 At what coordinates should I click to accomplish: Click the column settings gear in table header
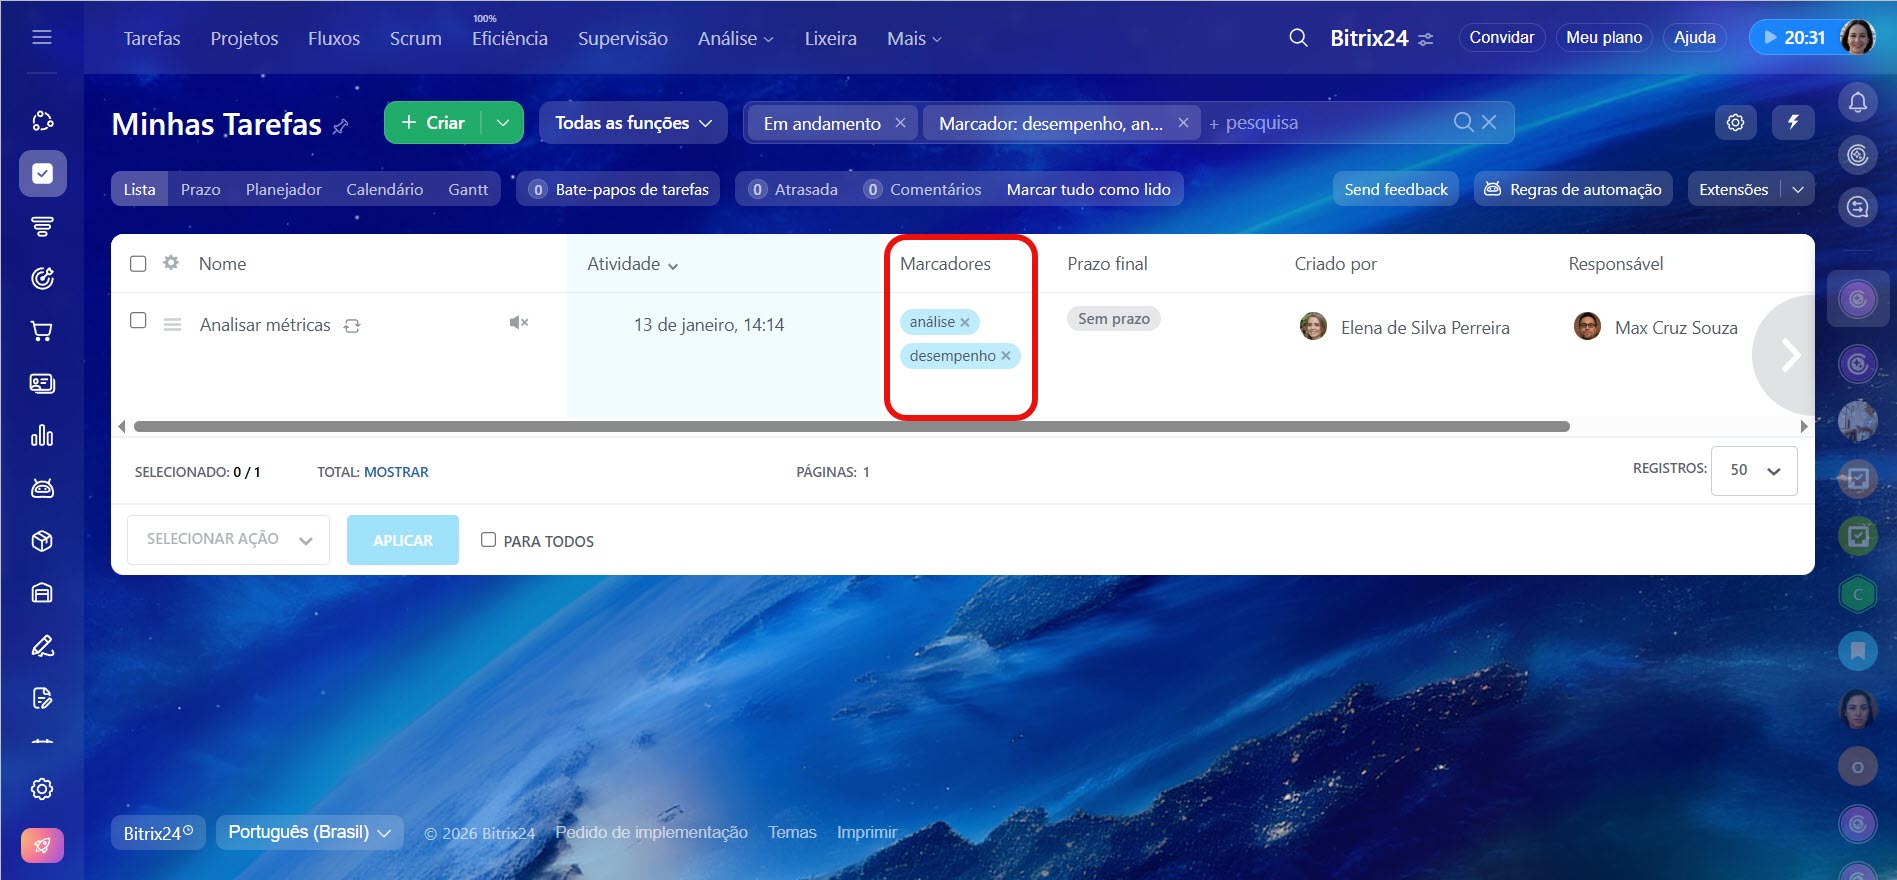tap(171, 263)
